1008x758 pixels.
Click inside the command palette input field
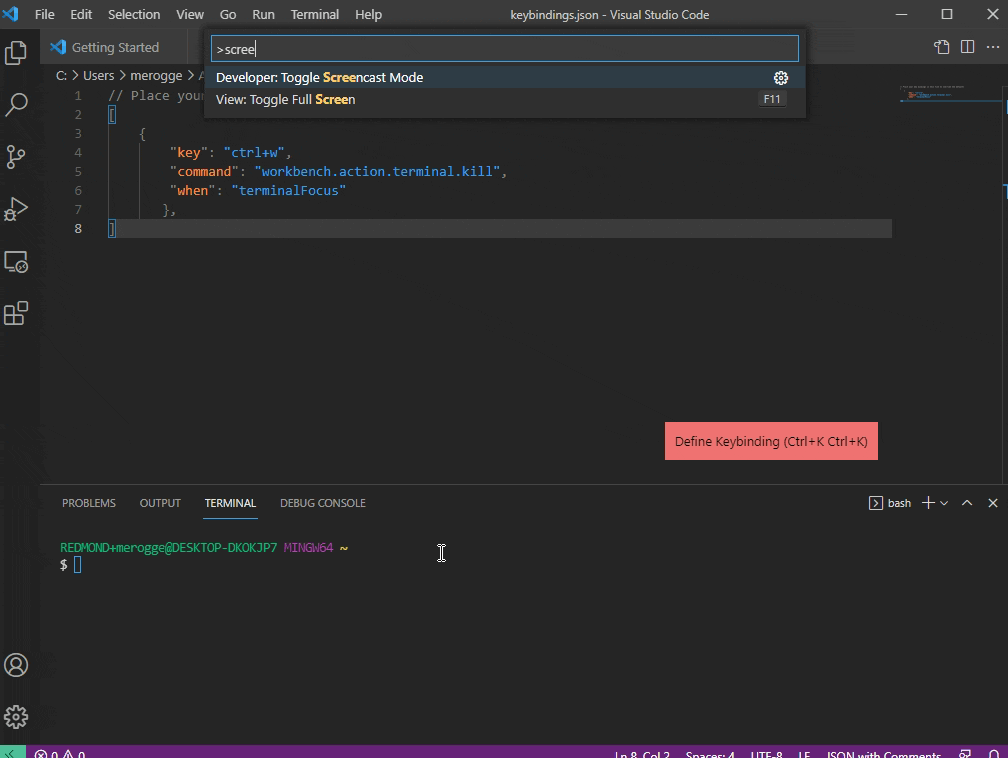tap(500, 48)
